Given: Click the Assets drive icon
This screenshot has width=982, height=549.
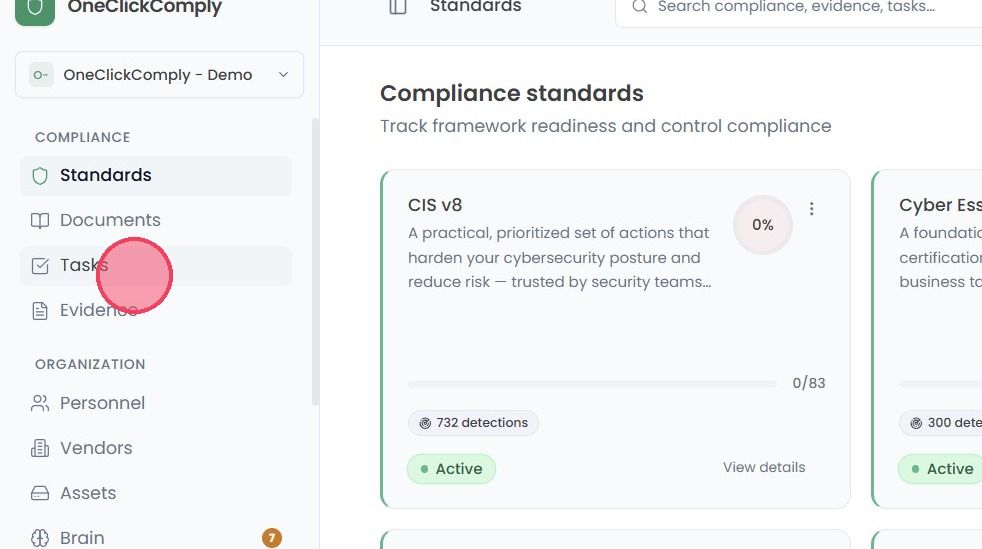Looking at the screenshot, I should pyautogui.click(x=40, y=493).
